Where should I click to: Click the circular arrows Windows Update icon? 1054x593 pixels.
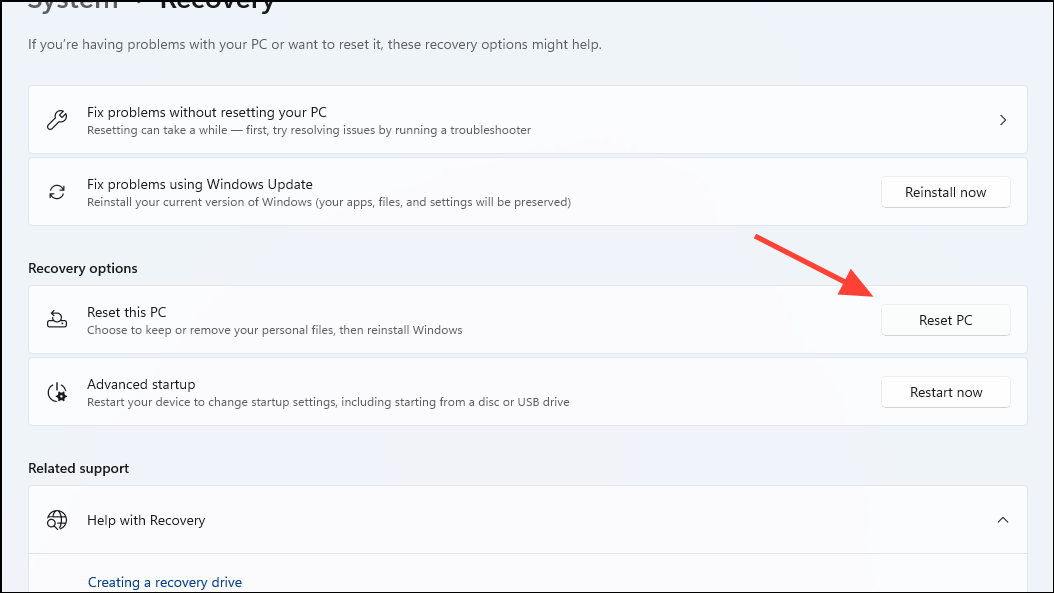click(57, 192)
